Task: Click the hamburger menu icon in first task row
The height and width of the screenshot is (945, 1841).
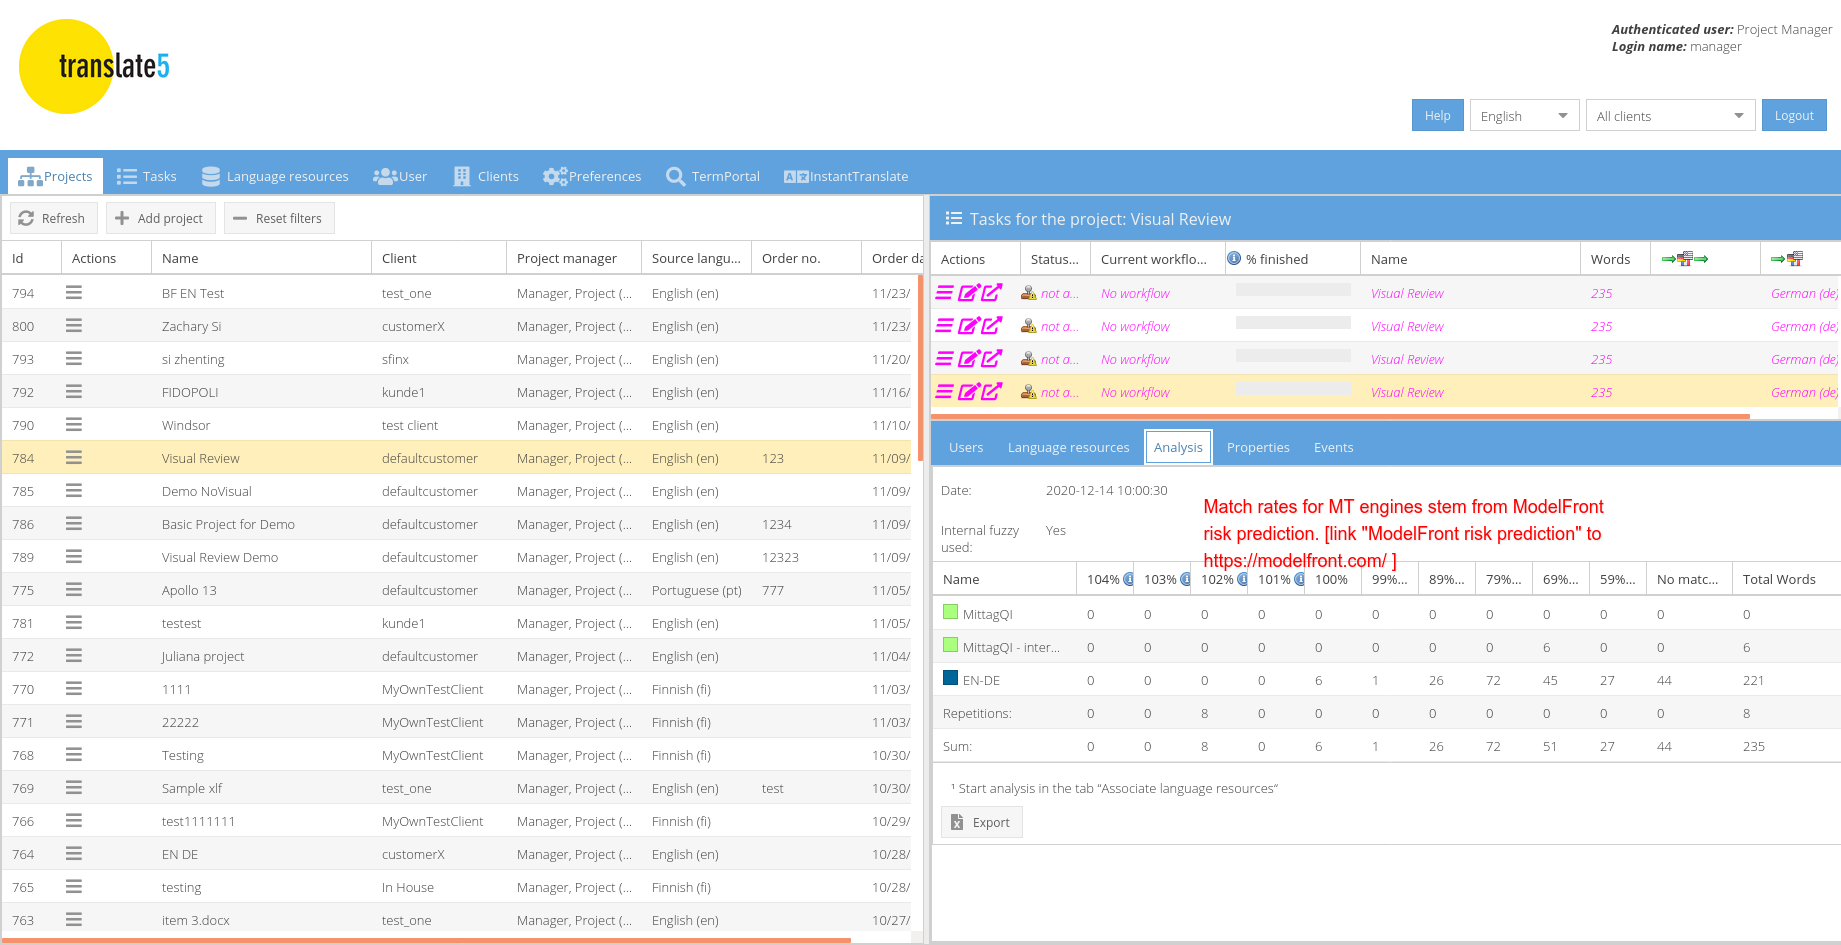Action: [944, 293]
